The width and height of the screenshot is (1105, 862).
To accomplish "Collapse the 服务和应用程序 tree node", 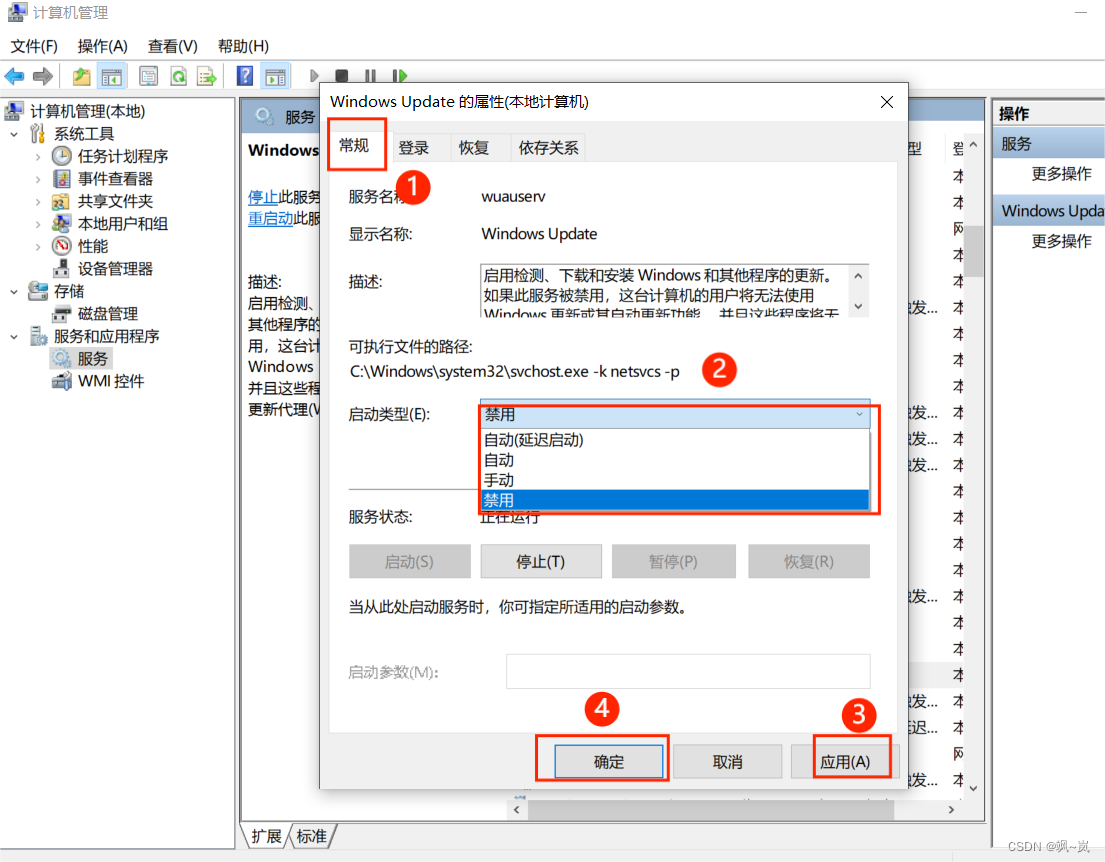I will click(14, 337).
